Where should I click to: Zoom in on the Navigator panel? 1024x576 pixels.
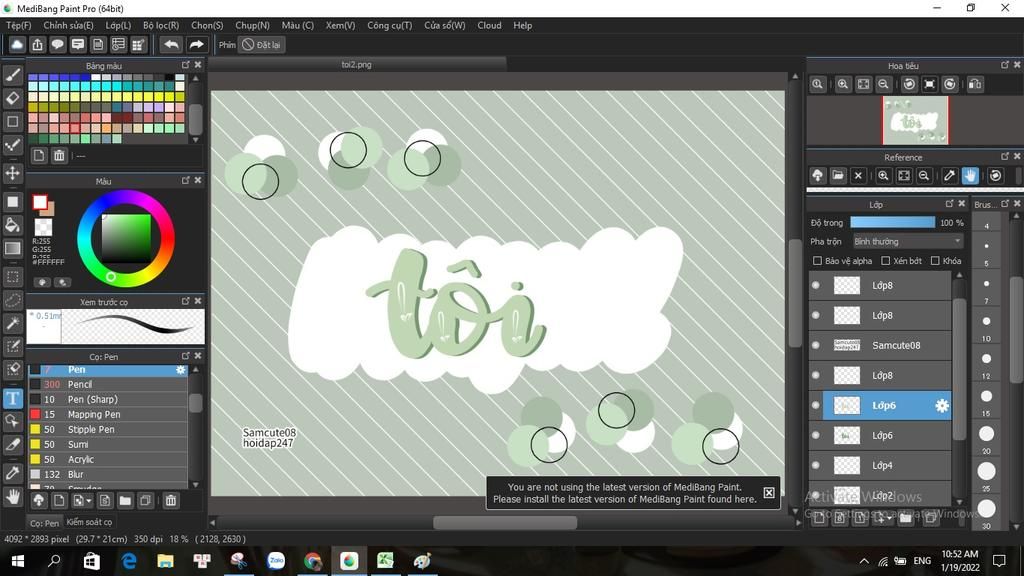(x=843, y=84)
